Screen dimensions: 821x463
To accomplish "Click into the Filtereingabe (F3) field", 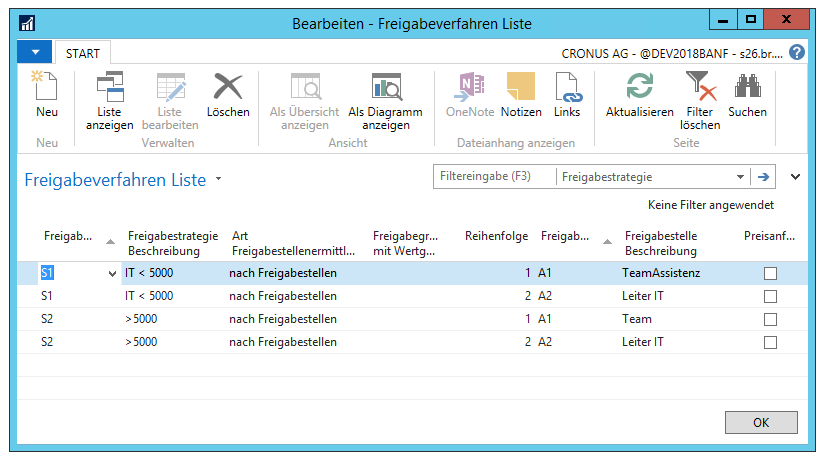I will (495, 177).
